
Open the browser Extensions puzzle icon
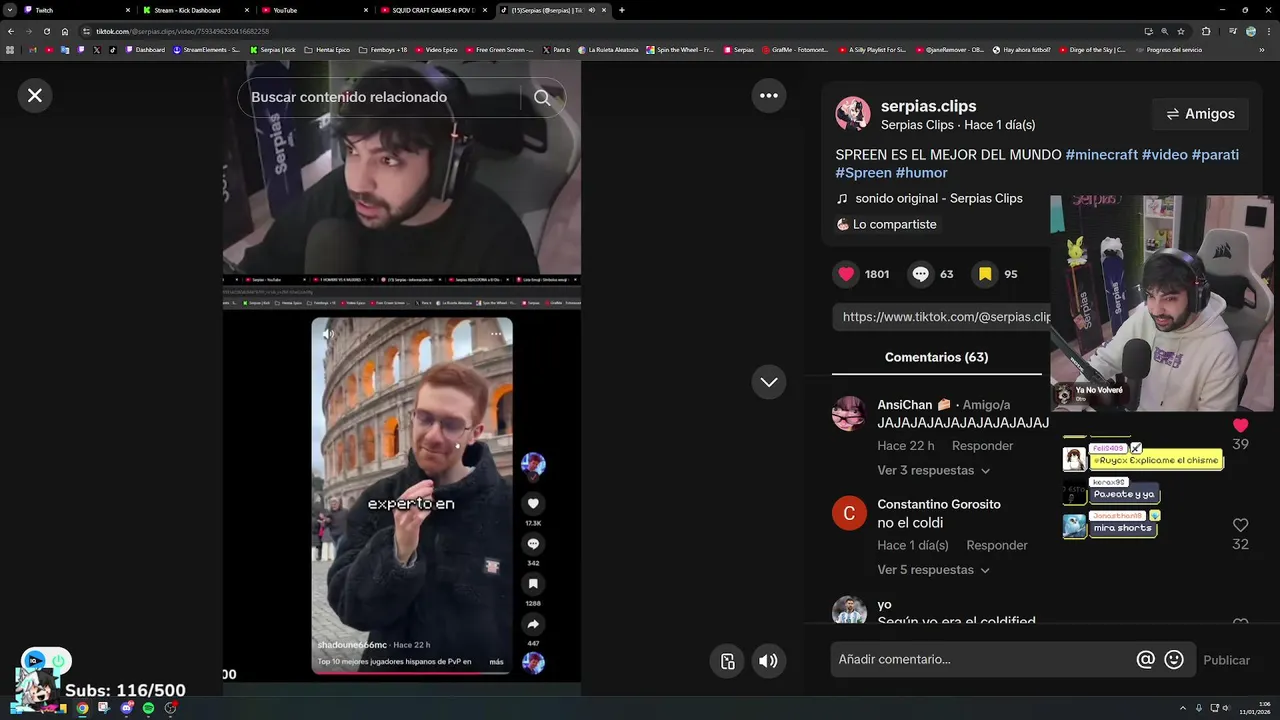[x=1206, y=31]
